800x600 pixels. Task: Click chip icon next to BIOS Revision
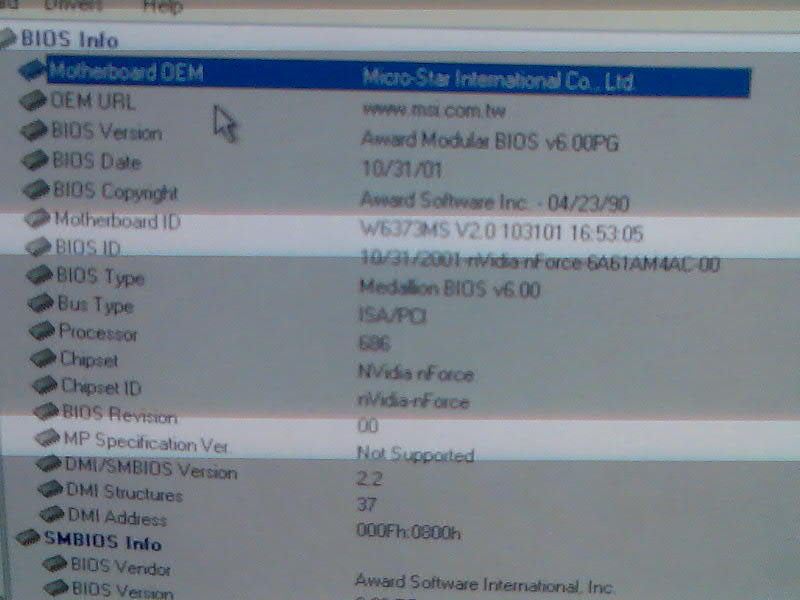click(46, 411)
